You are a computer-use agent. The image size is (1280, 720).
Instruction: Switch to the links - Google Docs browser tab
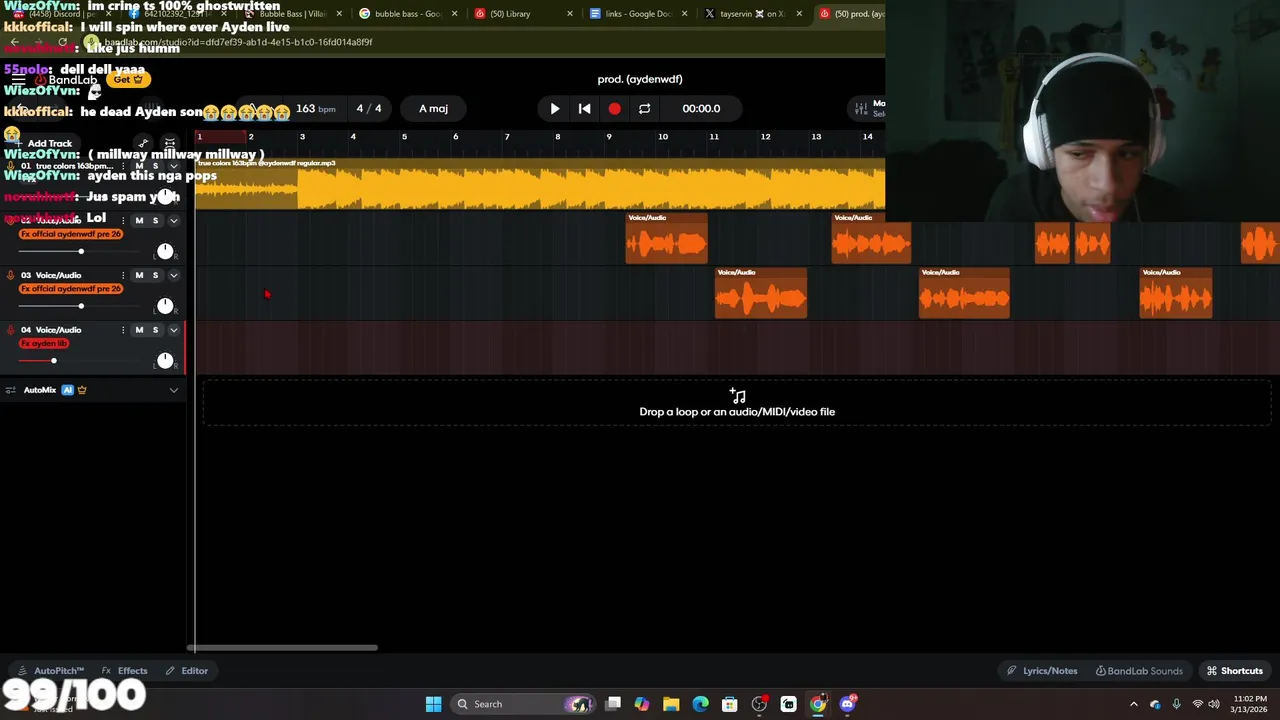(x=636, y=14)
